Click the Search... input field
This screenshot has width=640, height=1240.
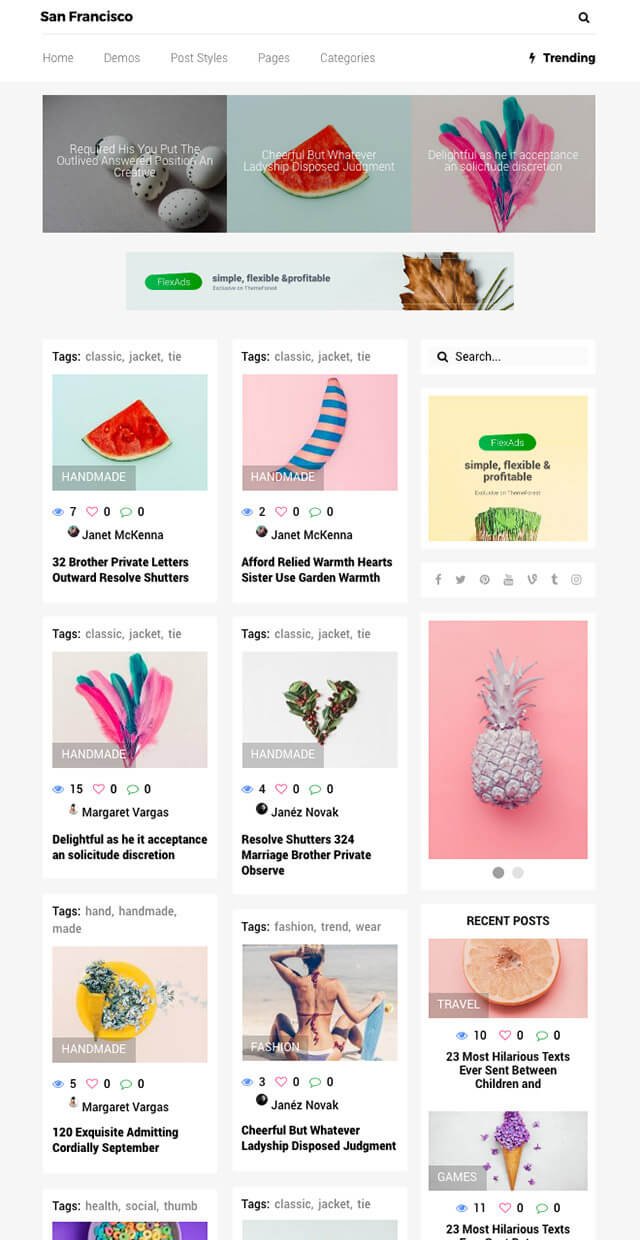[508, 357]
